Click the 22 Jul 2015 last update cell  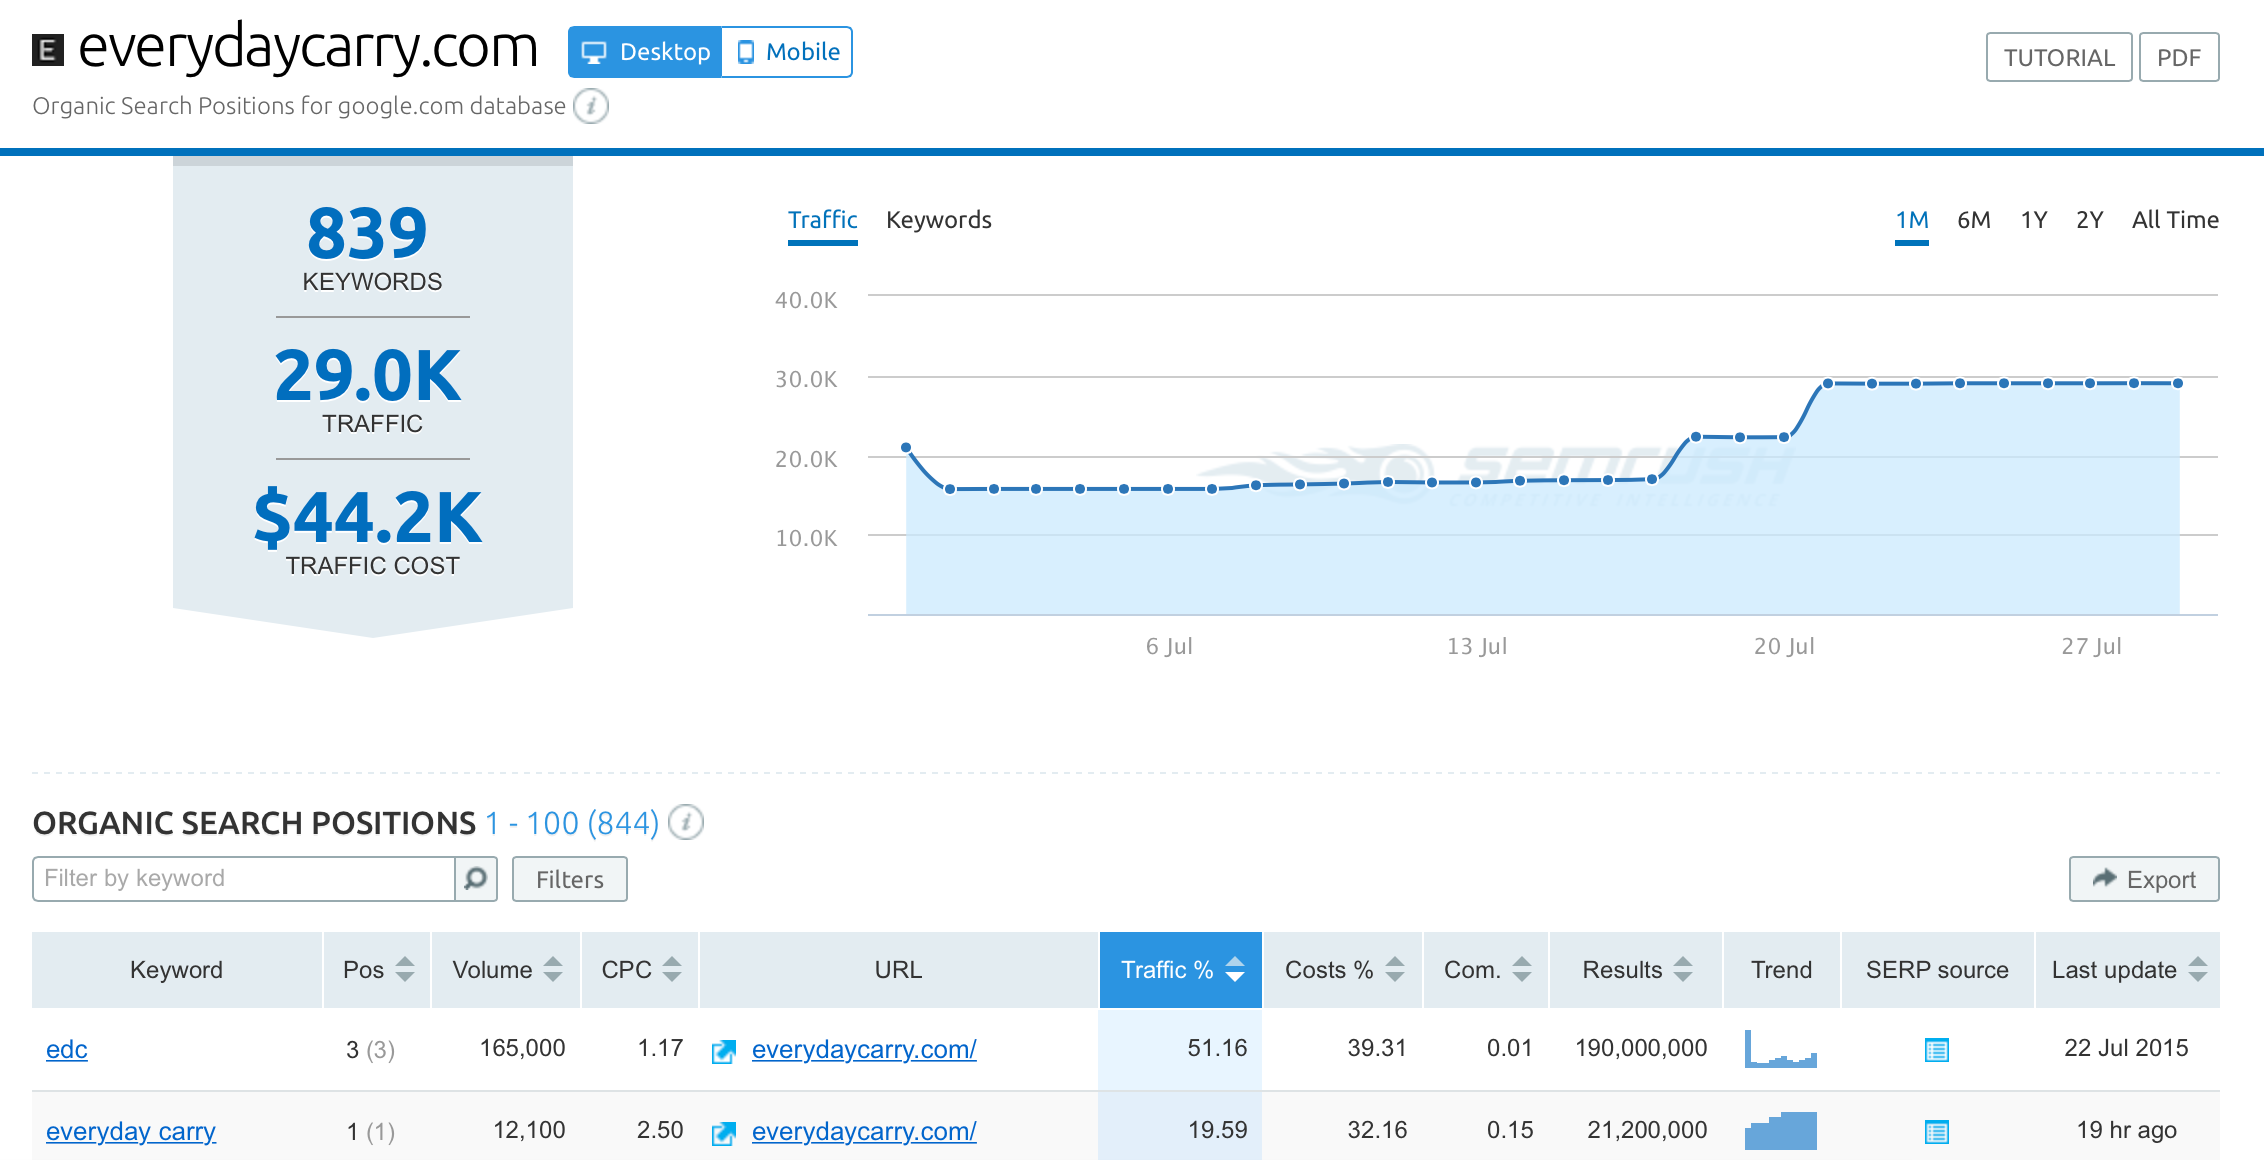pos(2126,1048)
